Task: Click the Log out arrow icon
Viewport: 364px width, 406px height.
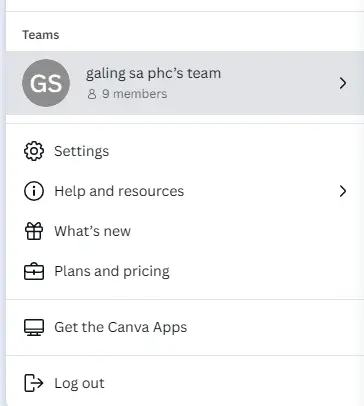Action: pos(34,383)
